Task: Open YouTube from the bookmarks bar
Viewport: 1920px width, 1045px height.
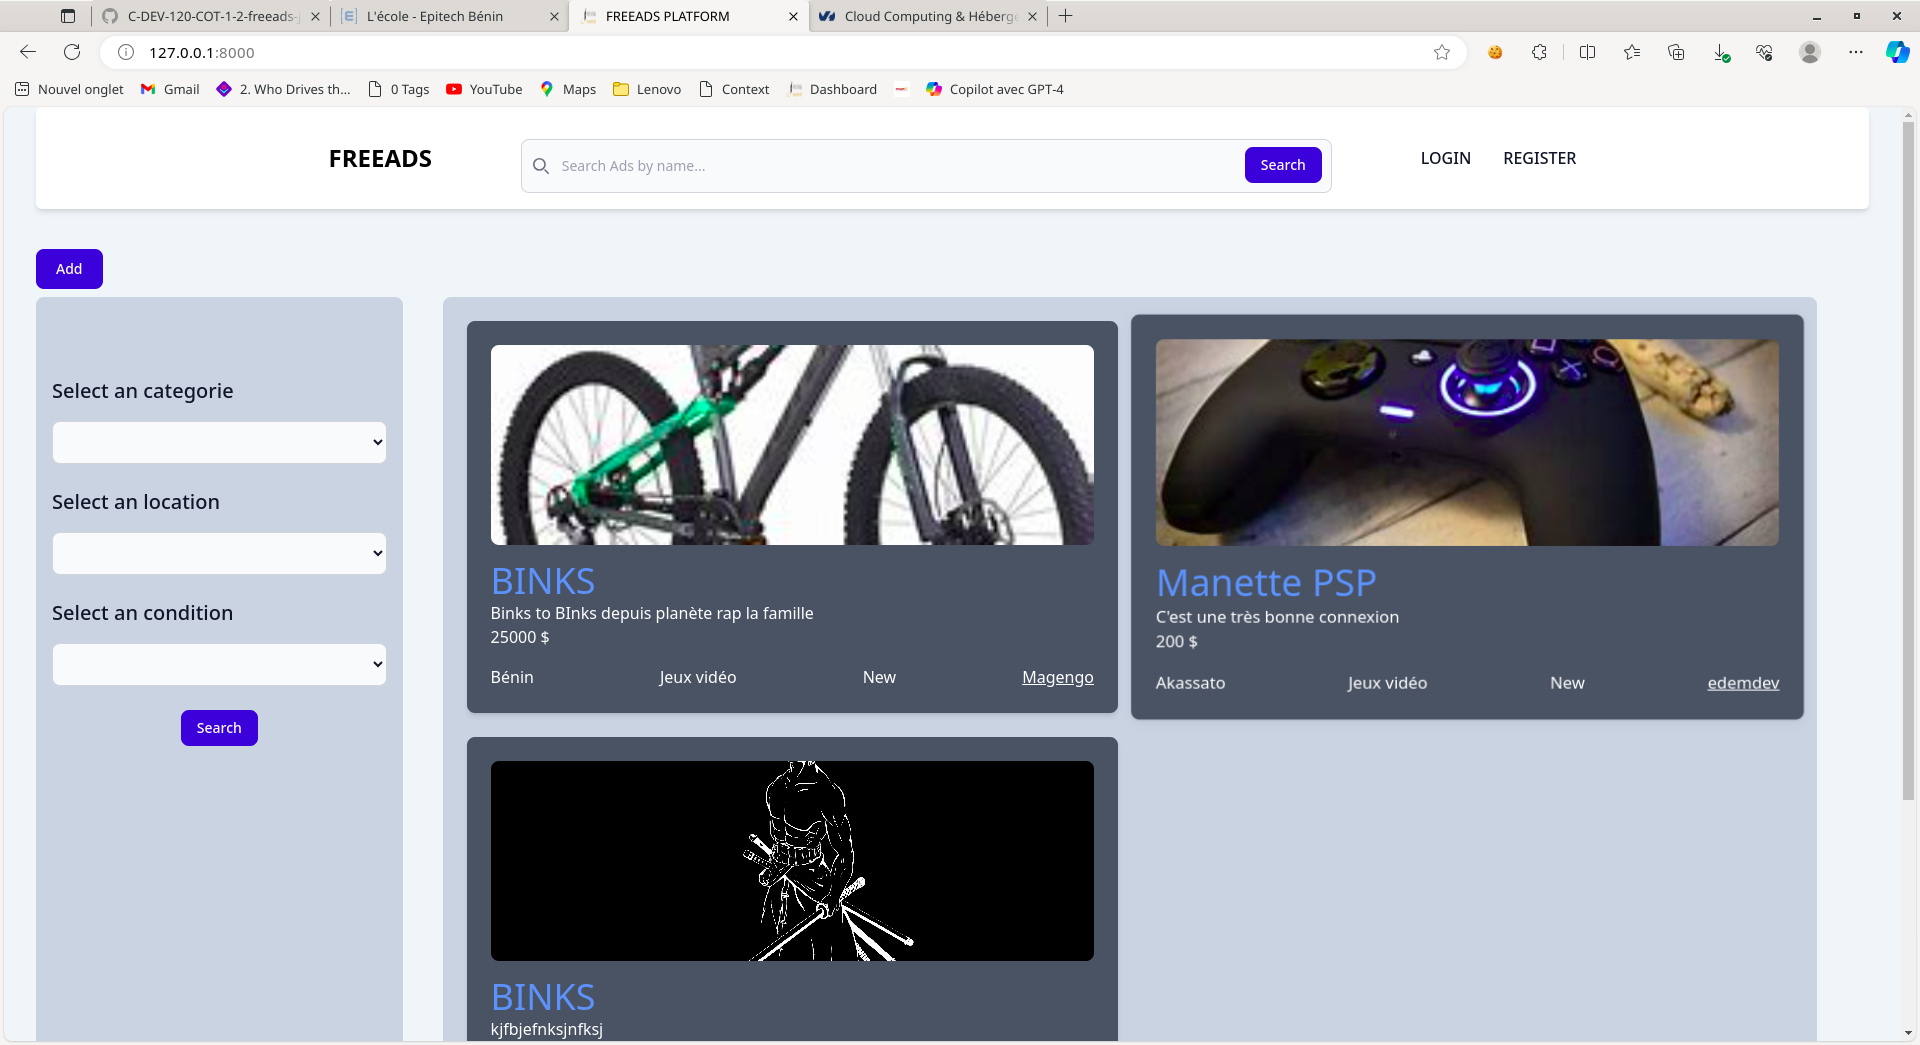Action: (484, 89)
